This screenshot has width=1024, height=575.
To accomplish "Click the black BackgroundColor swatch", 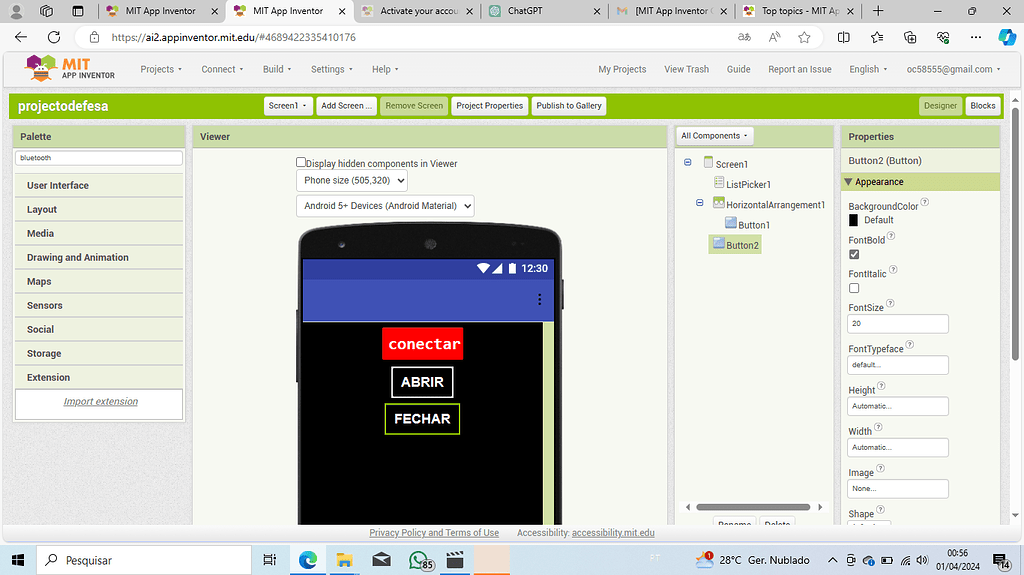I will point(854,220).
